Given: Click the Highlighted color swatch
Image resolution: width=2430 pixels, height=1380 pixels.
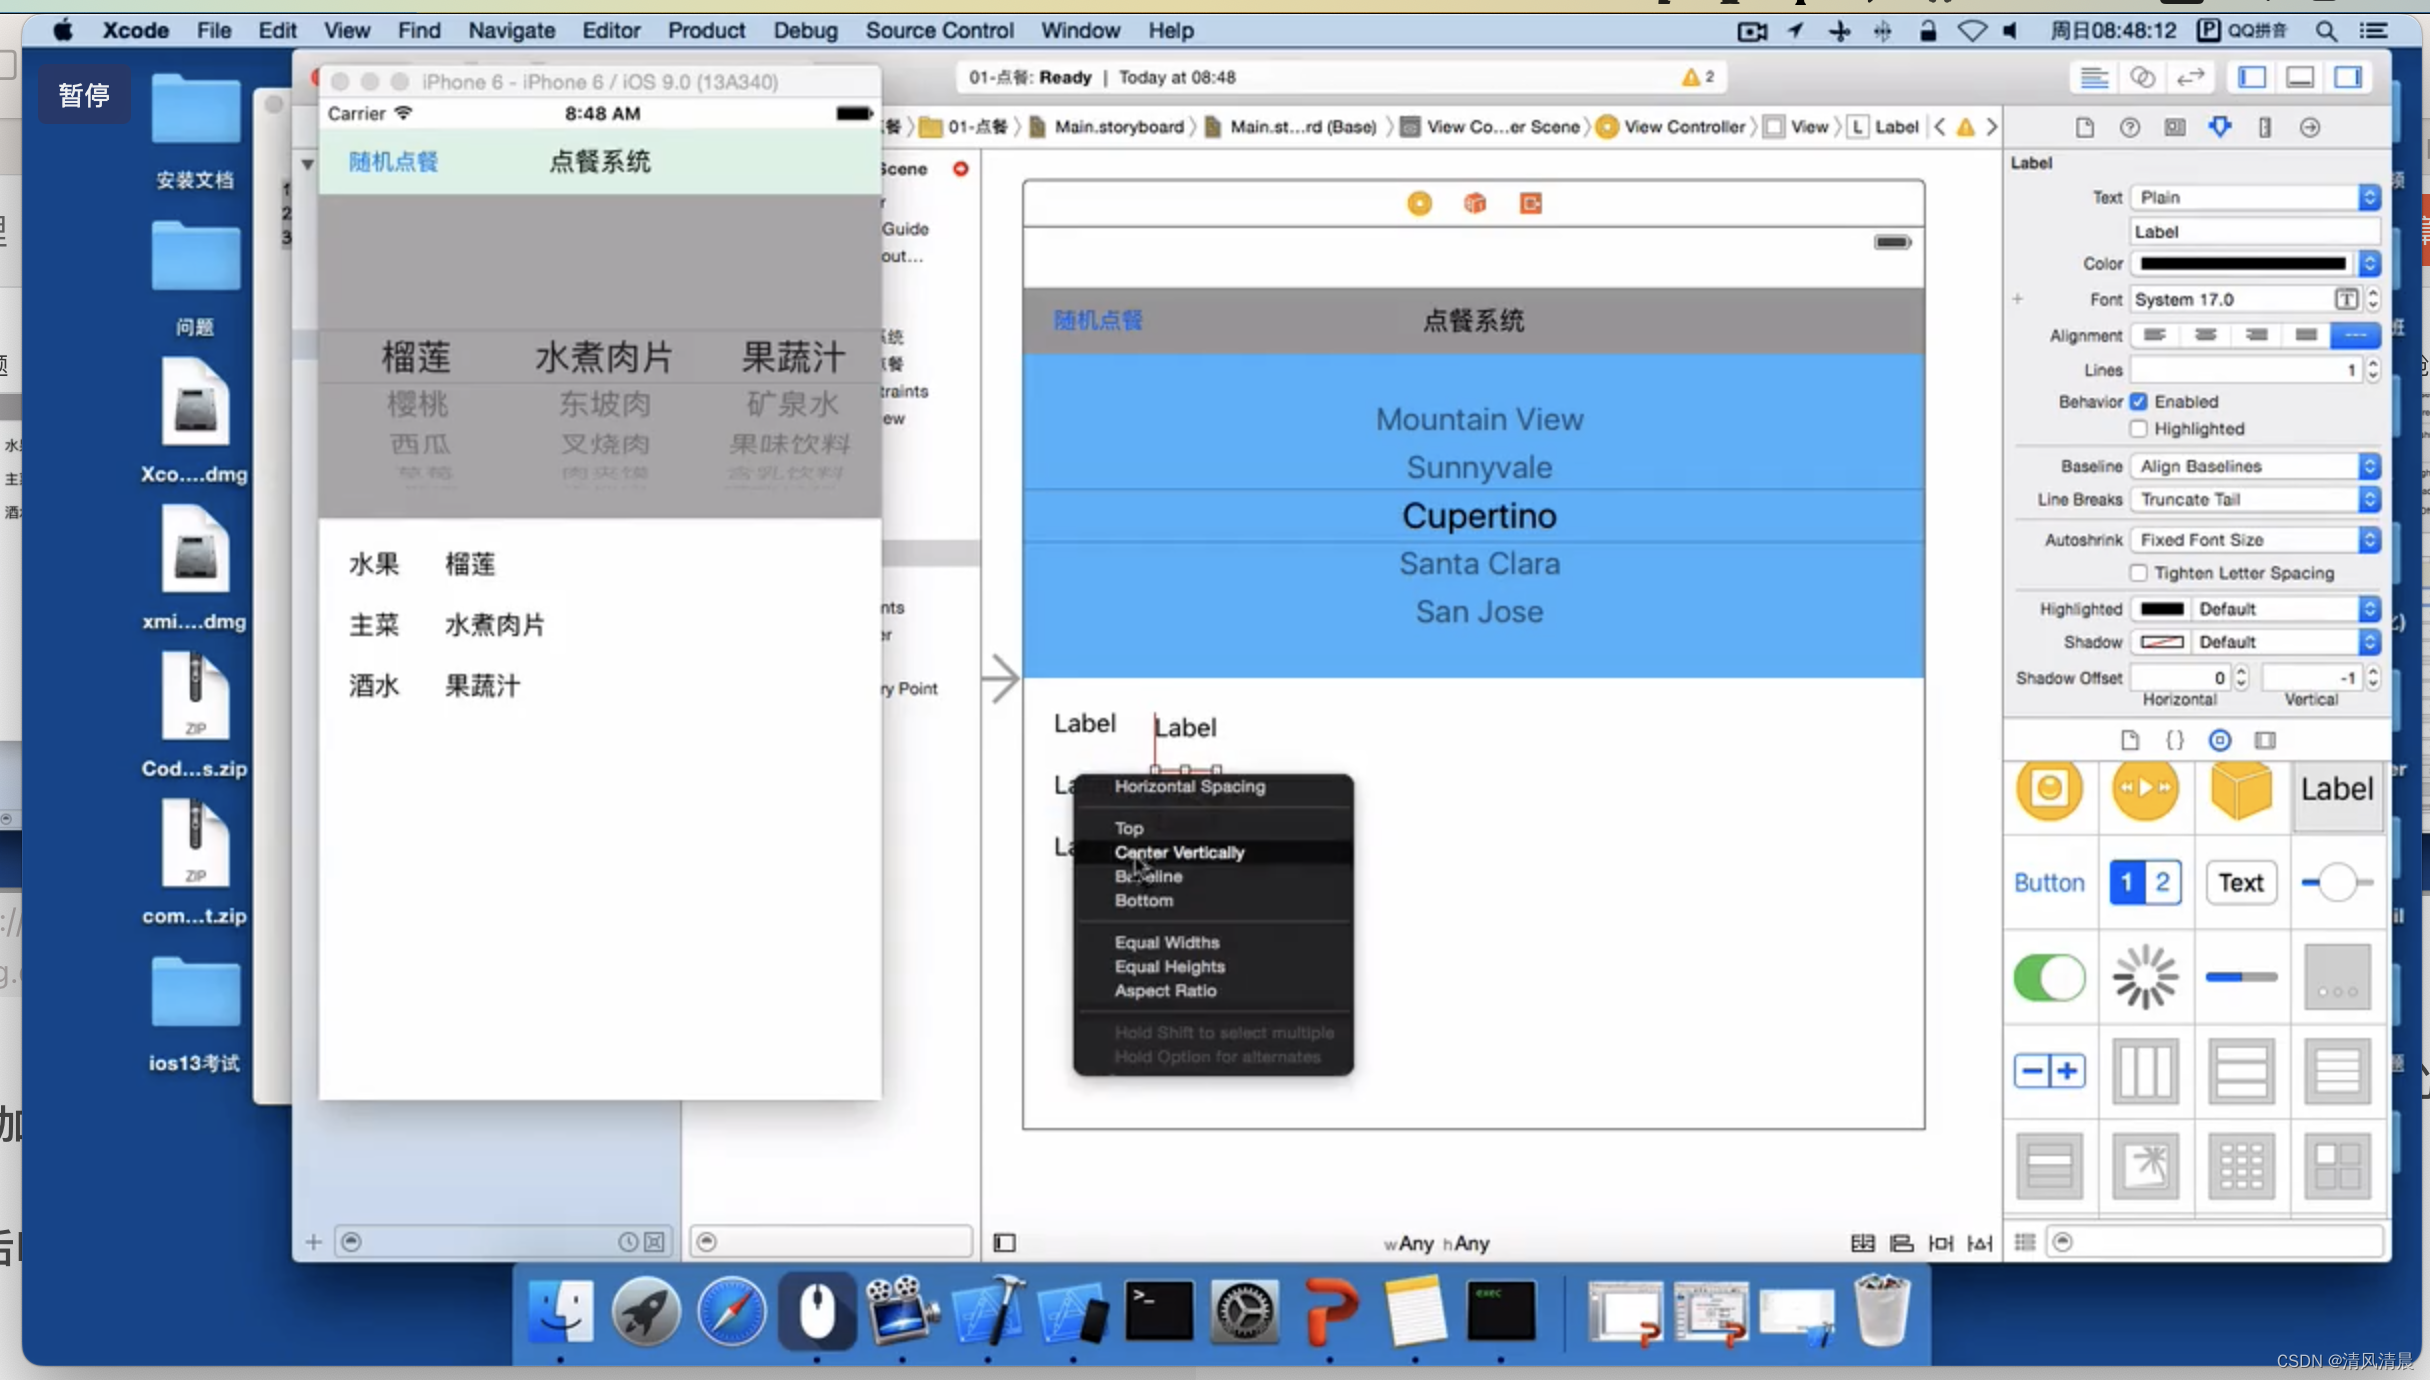Looking at the screenshot, I should coord(2161,609).
